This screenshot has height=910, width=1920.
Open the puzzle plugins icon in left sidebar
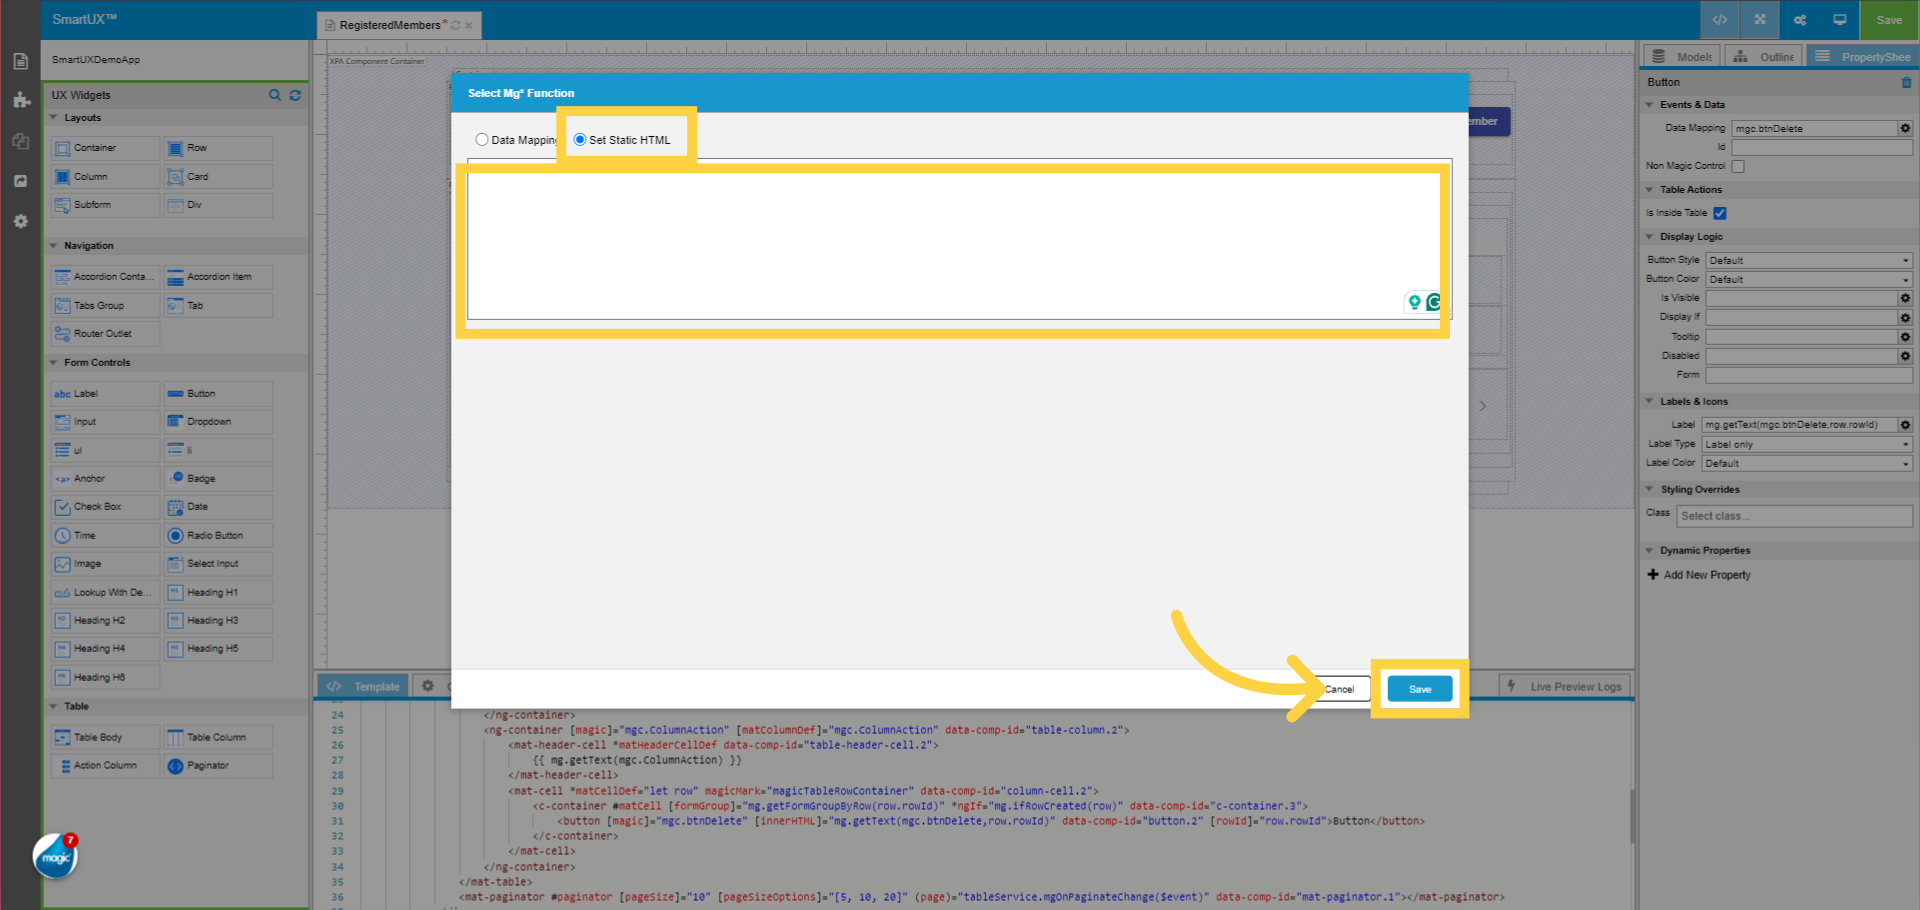[x=20, y=100]
